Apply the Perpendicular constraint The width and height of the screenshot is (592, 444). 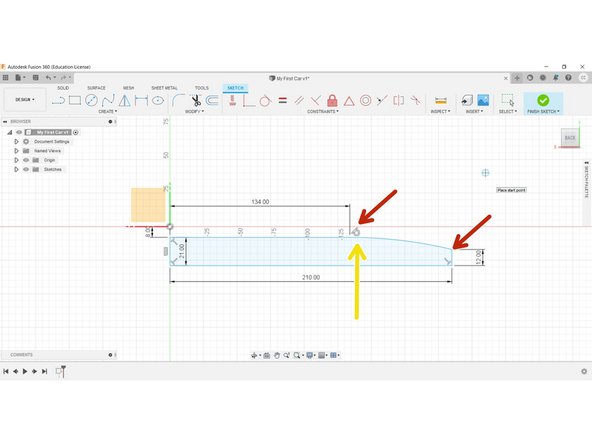316,100
